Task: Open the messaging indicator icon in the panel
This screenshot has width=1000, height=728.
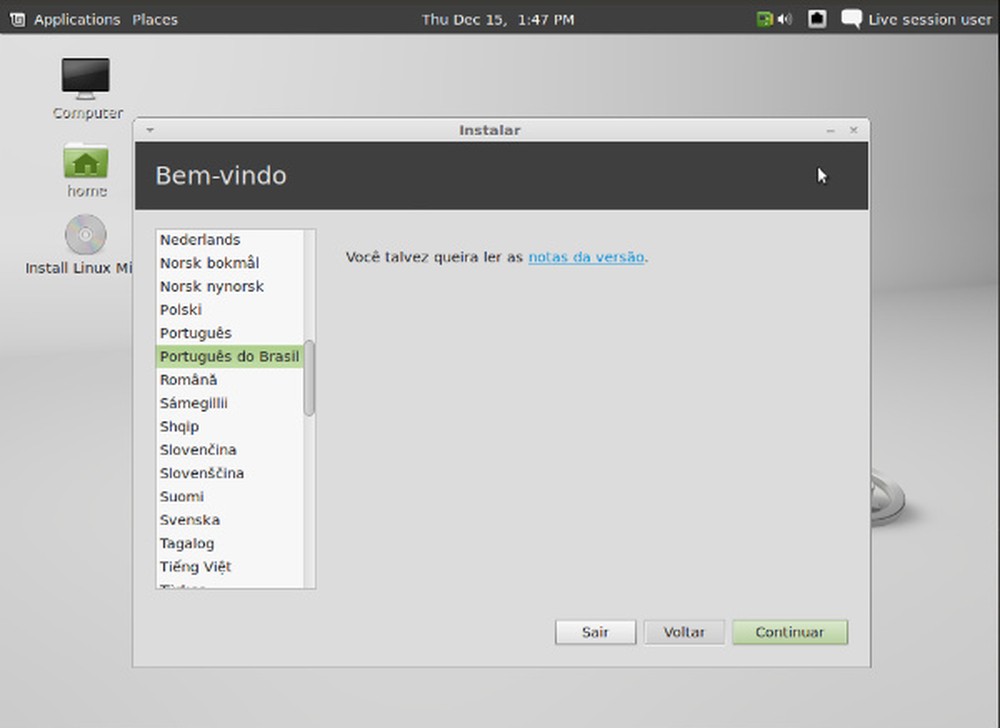Action: click(852, 18)
